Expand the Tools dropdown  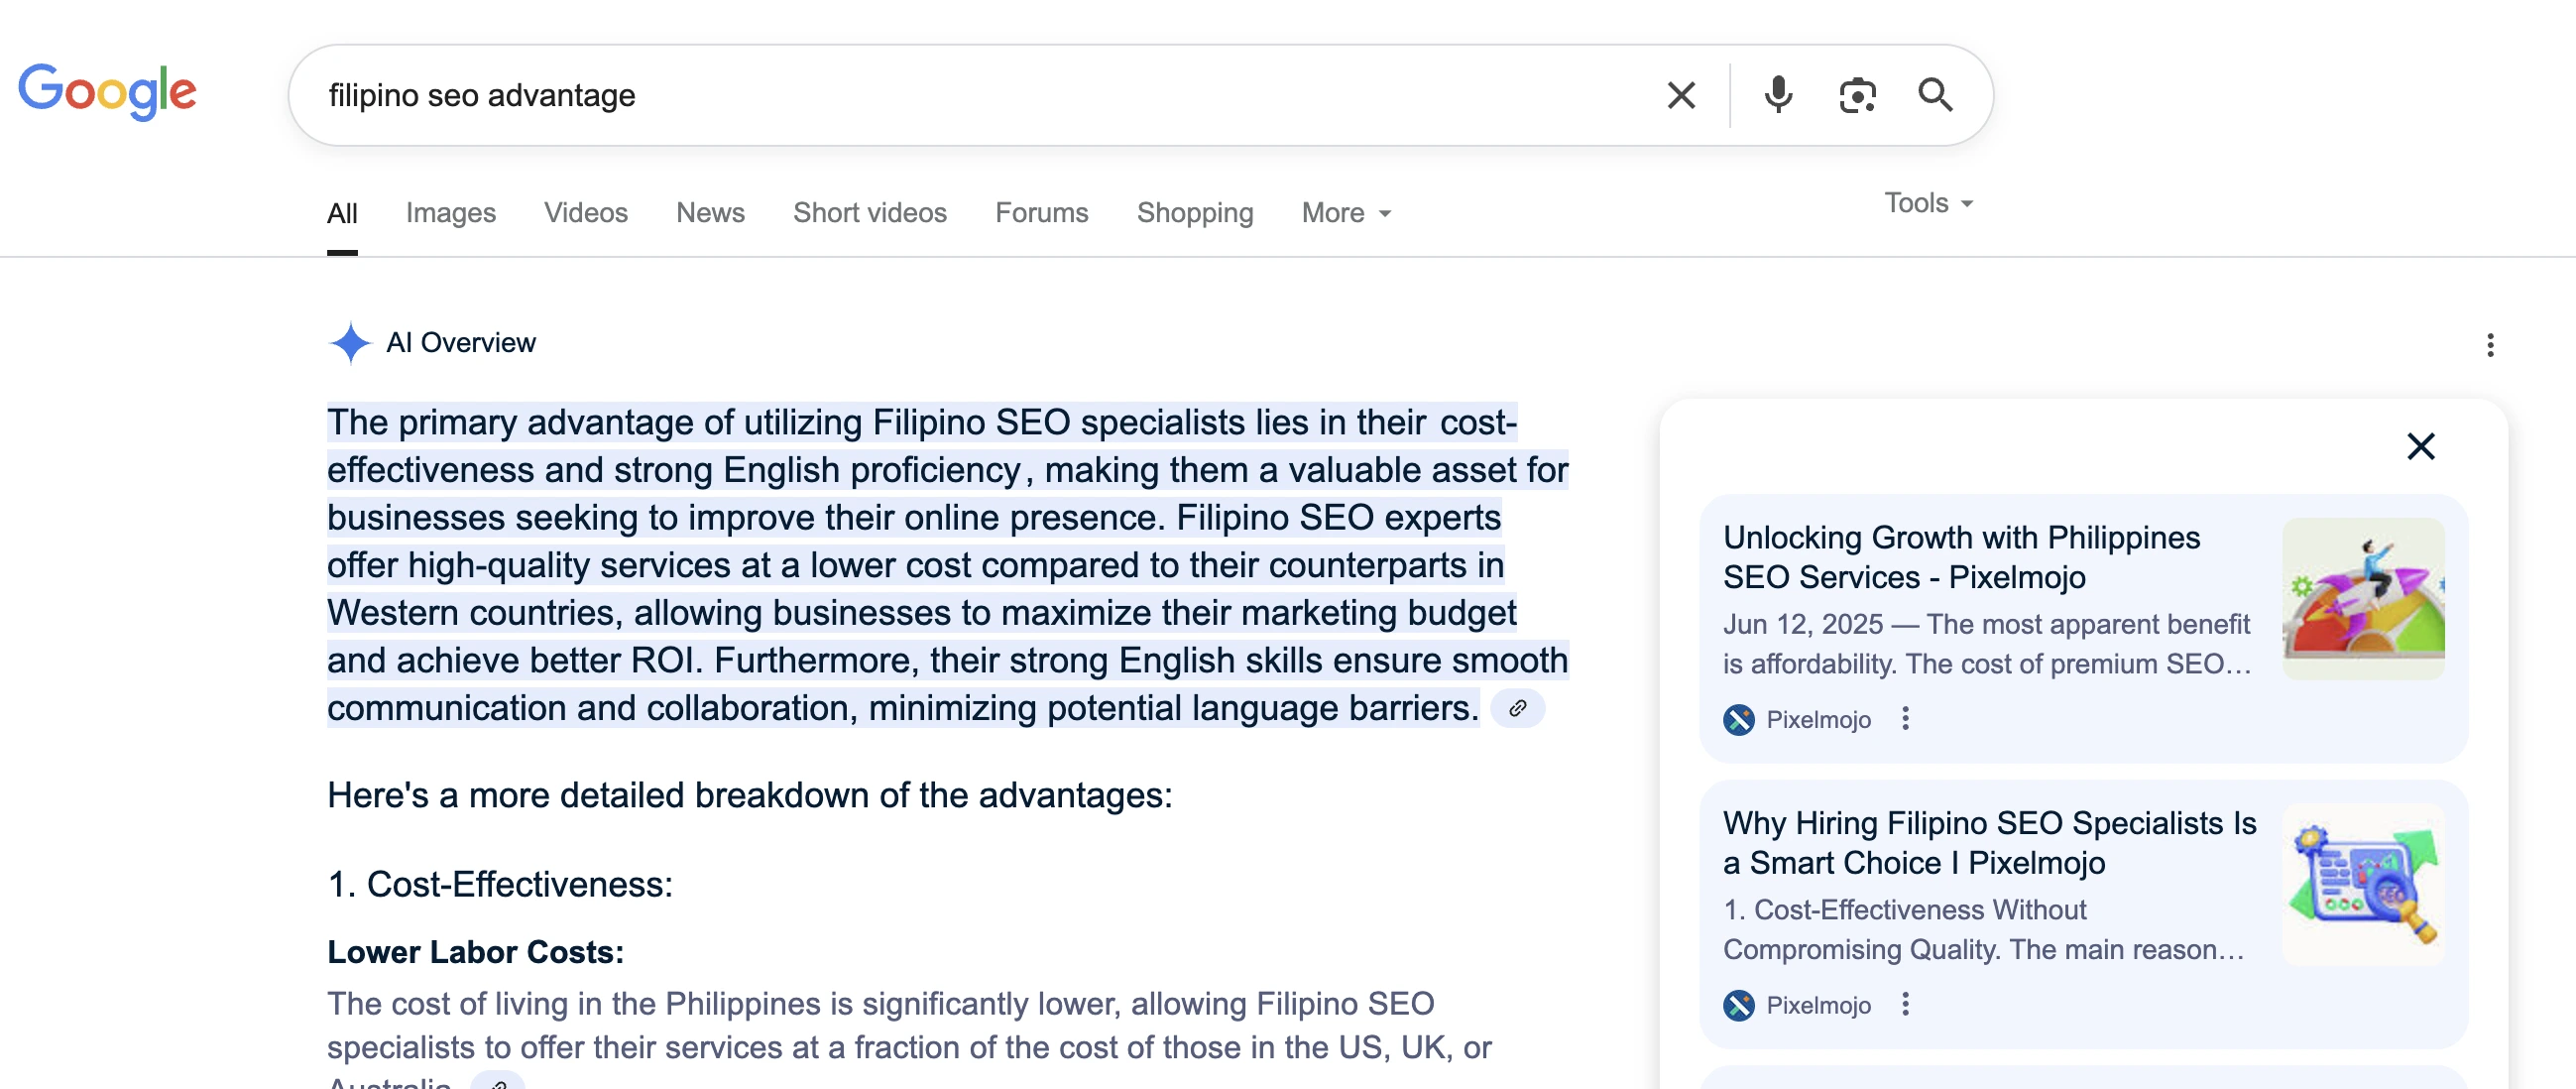pyautogui.click(x=1928, y=203)
